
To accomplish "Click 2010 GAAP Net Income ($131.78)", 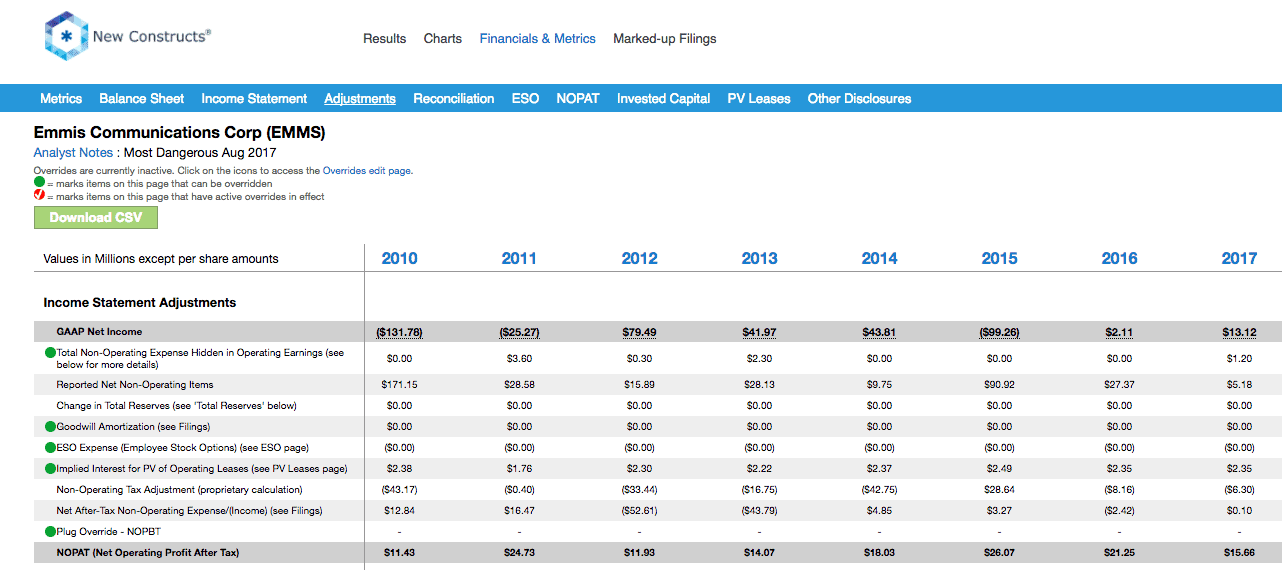I will point(399,332).
